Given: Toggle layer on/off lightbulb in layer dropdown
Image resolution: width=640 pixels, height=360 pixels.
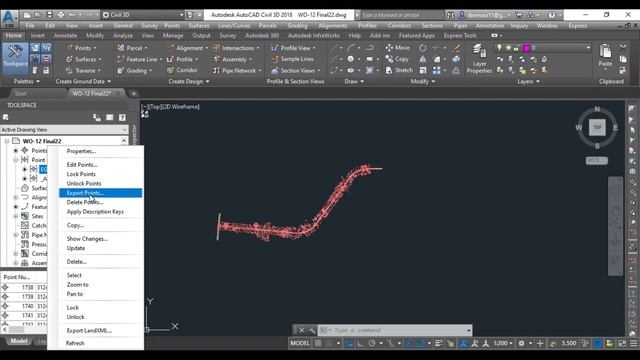Looking at the screenshot, I should click(x=499, y=48).
